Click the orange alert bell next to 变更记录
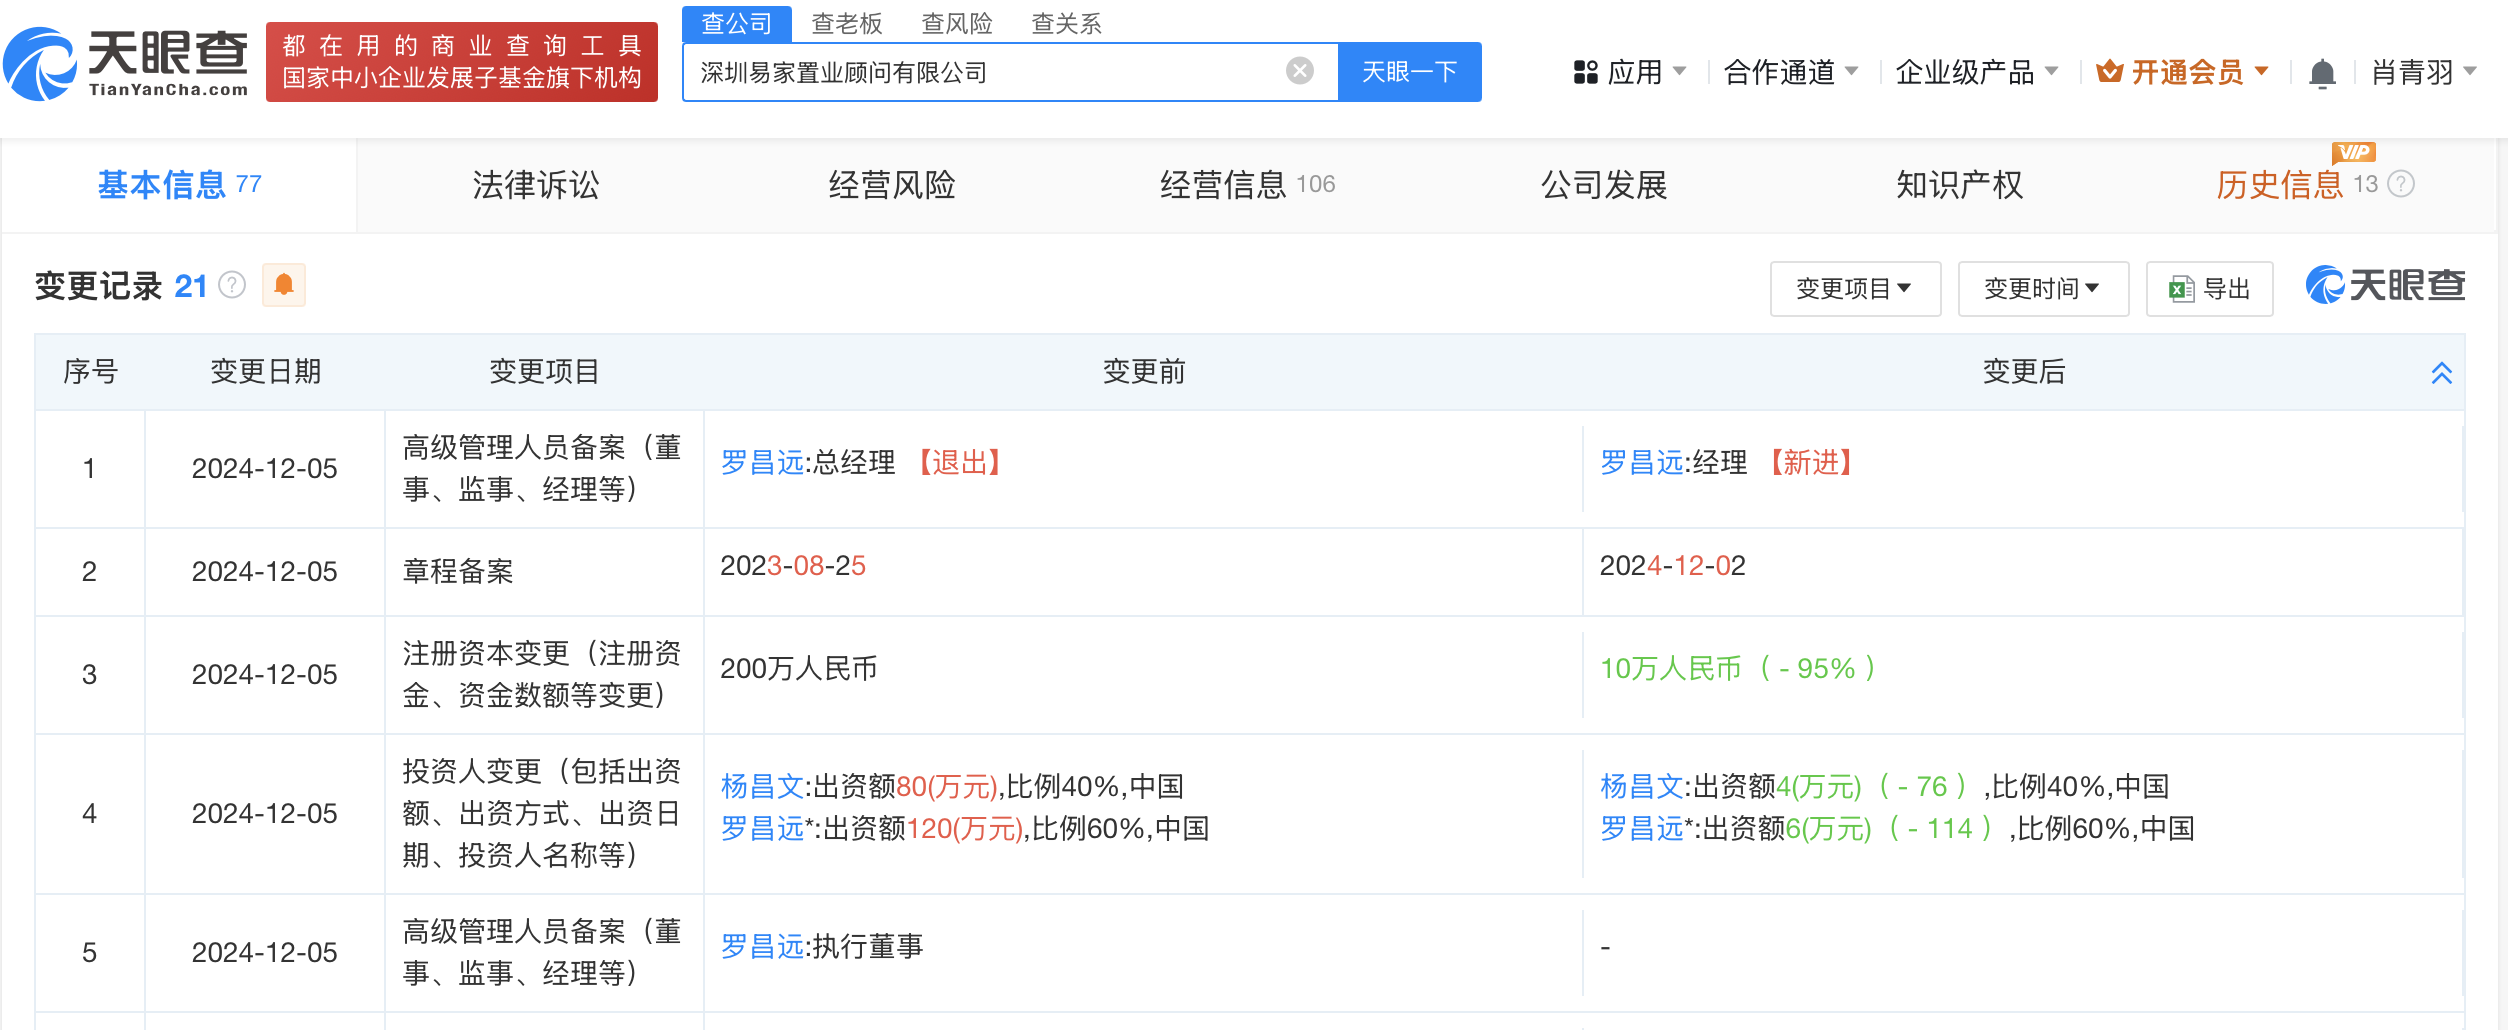This screenshot has width=2508, height=1030. coord(284,285)
